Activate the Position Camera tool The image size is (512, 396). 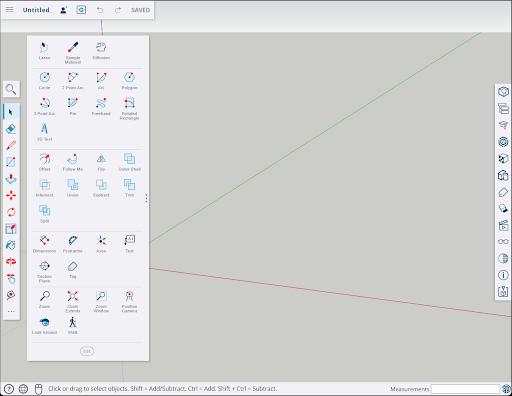129,301
